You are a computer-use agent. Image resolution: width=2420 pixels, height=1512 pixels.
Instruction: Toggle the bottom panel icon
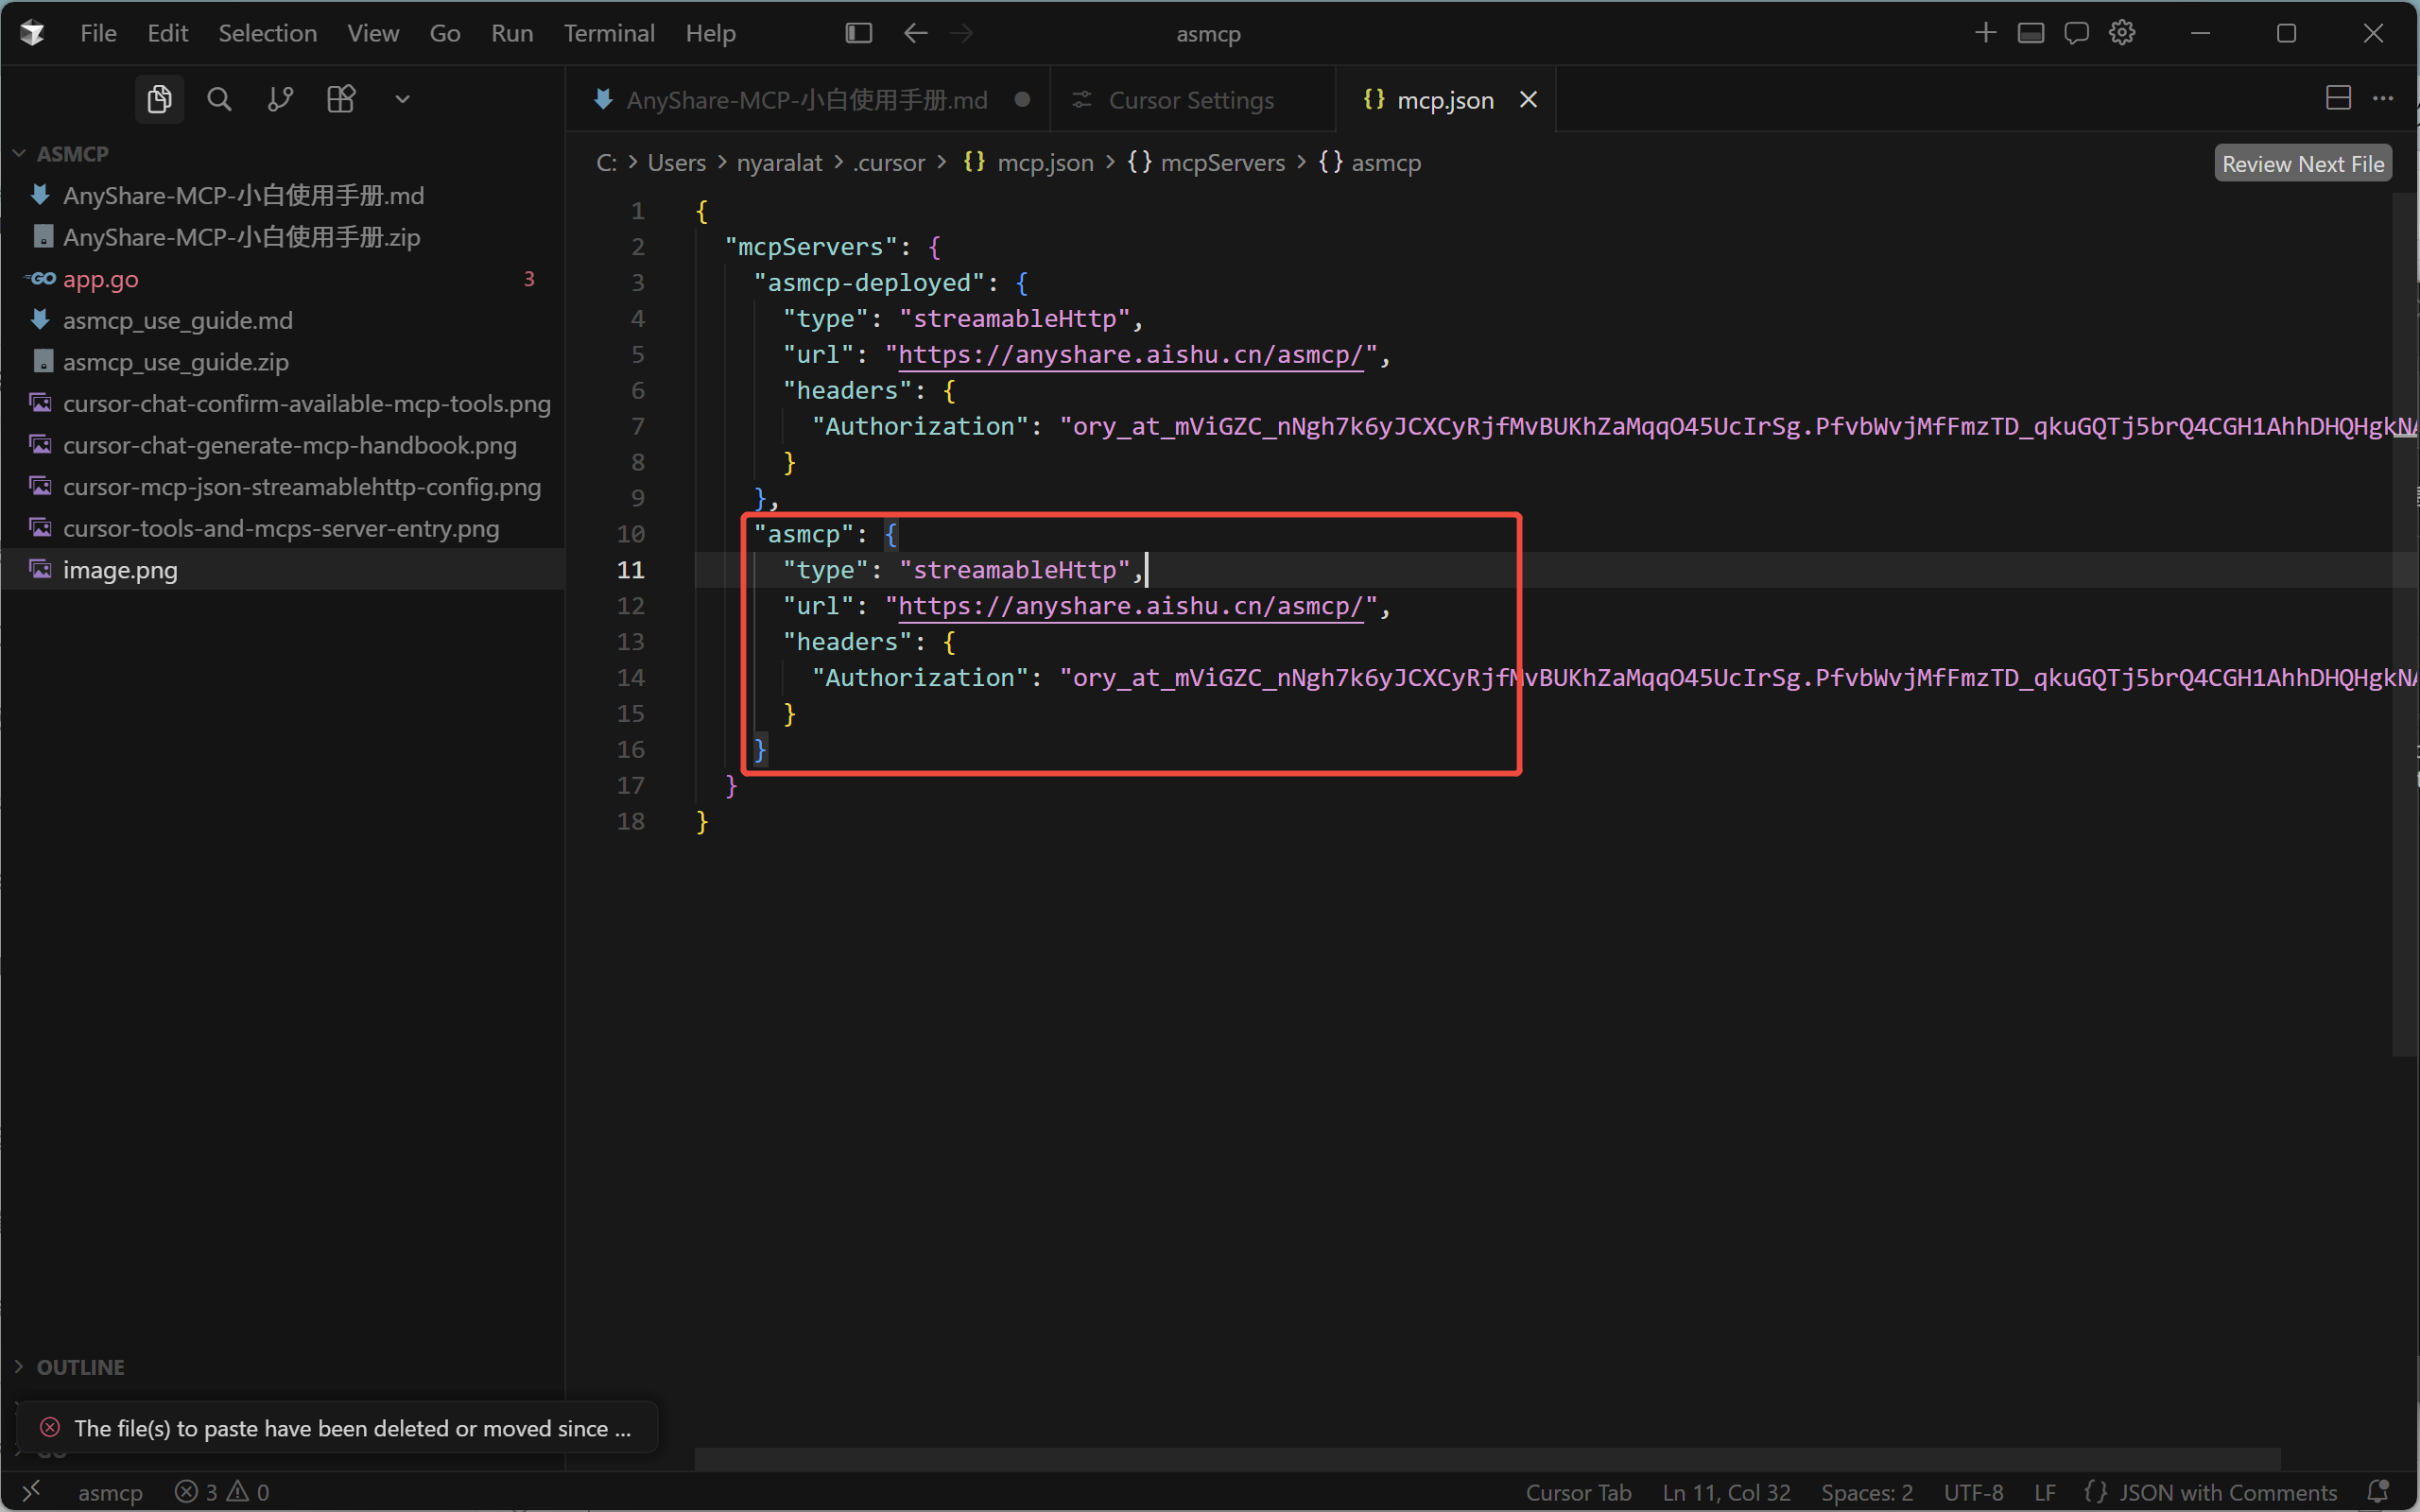(x=2030, y=33)
